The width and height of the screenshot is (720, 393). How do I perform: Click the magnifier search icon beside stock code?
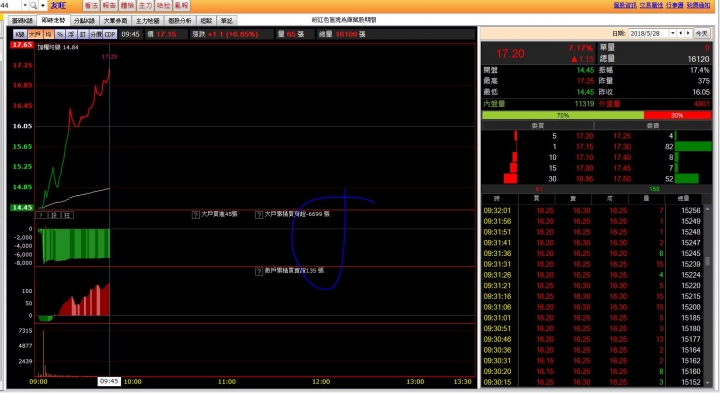tap(33, 6)
